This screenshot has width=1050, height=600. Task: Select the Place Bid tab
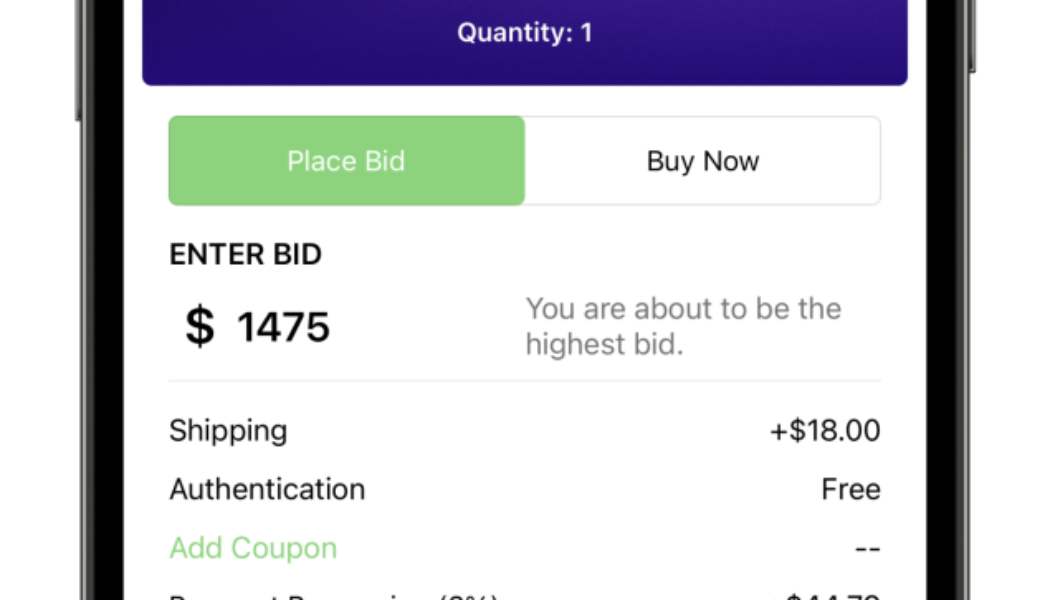pyautogui.click(x=345, y=161)
